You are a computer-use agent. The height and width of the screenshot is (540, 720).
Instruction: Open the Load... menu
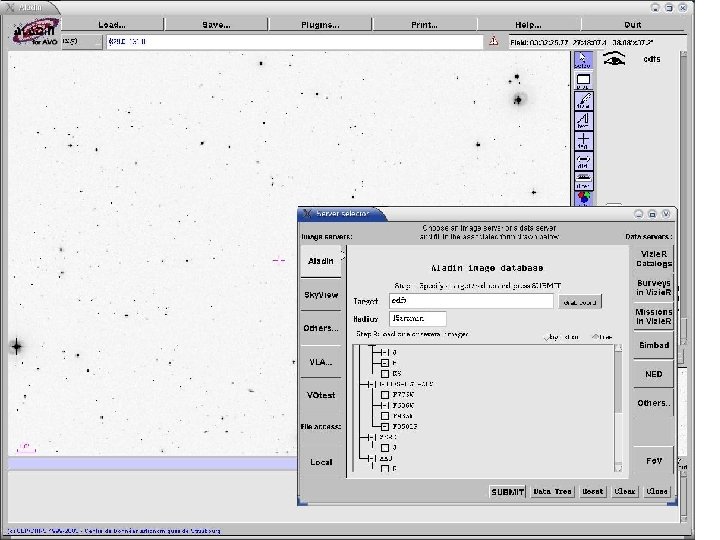(112, 25)
